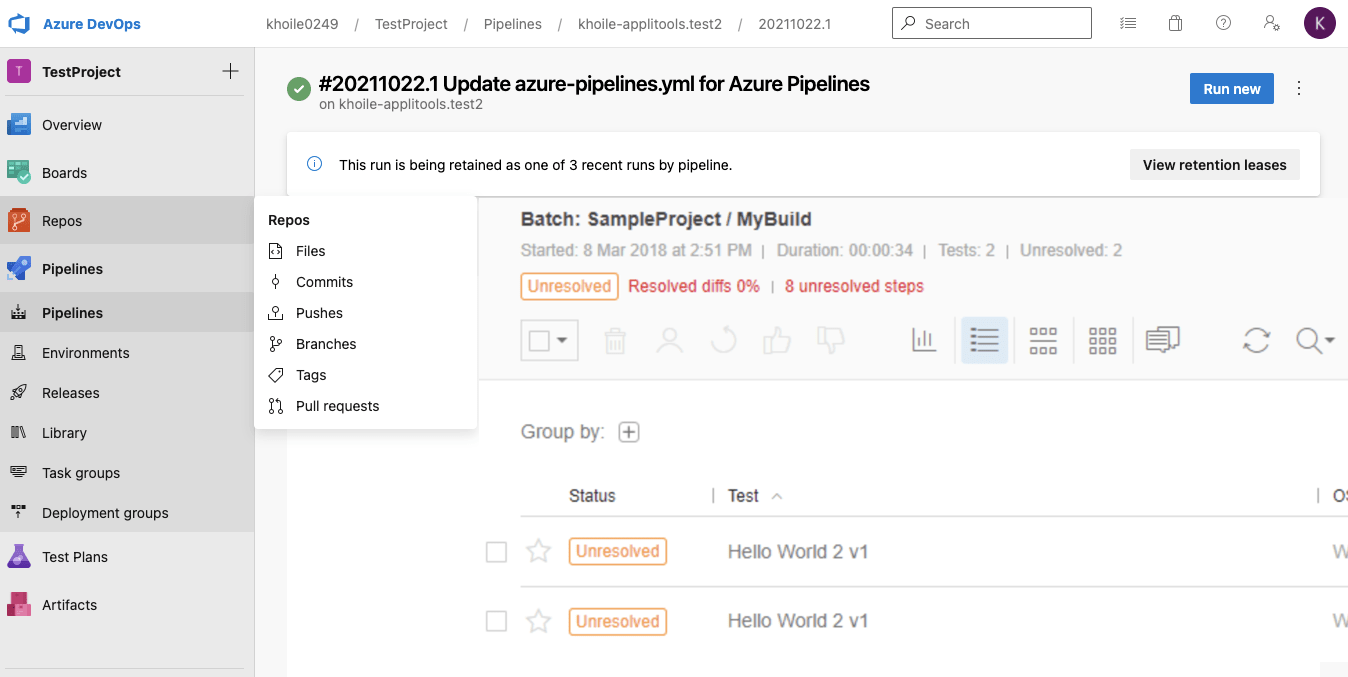1348x677 pixels.
Task: Star the second Hello World 2 v1 test
Action: pyautogui.click(x=538, y=621)
